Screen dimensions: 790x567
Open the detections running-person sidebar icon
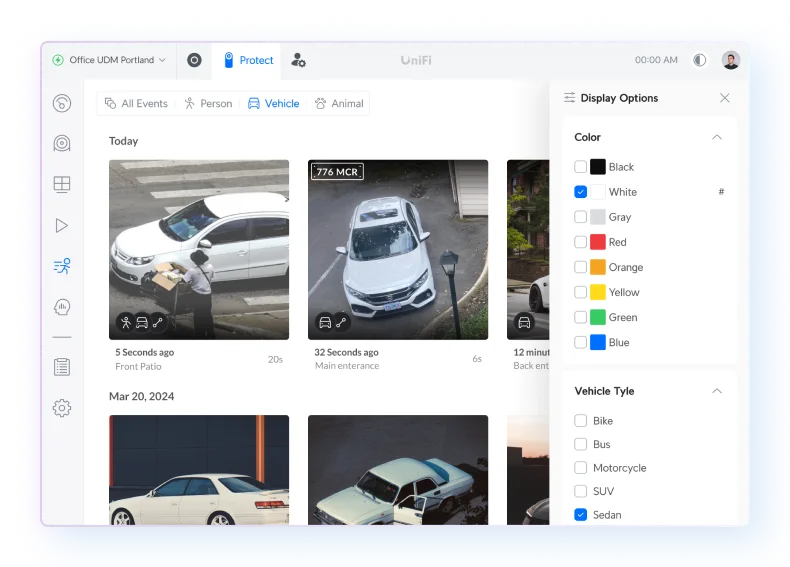(x=62, y=266)
